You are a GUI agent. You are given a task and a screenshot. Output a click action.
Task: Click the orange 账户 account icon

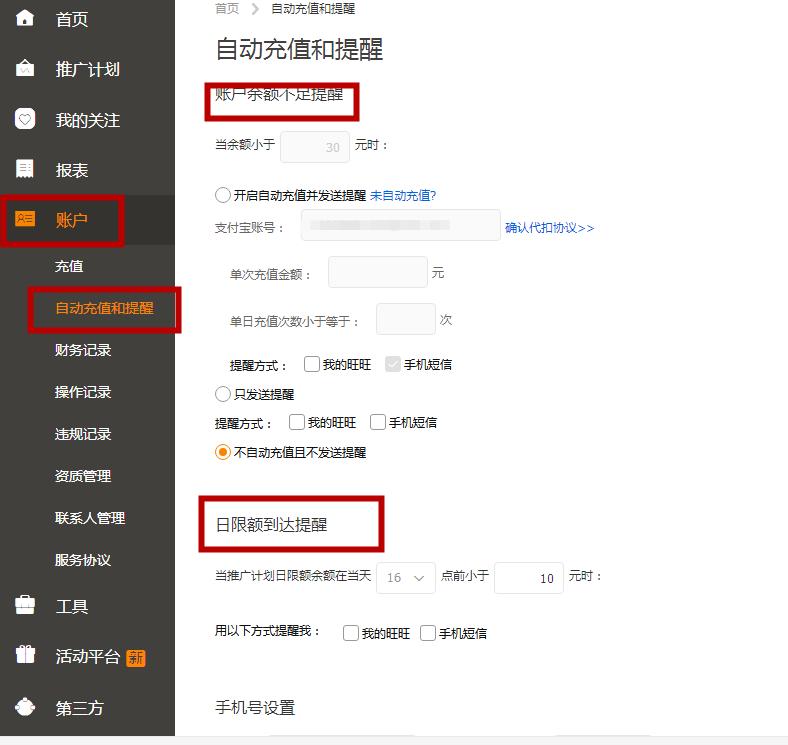pyautogui.click(x=25, y=219)
